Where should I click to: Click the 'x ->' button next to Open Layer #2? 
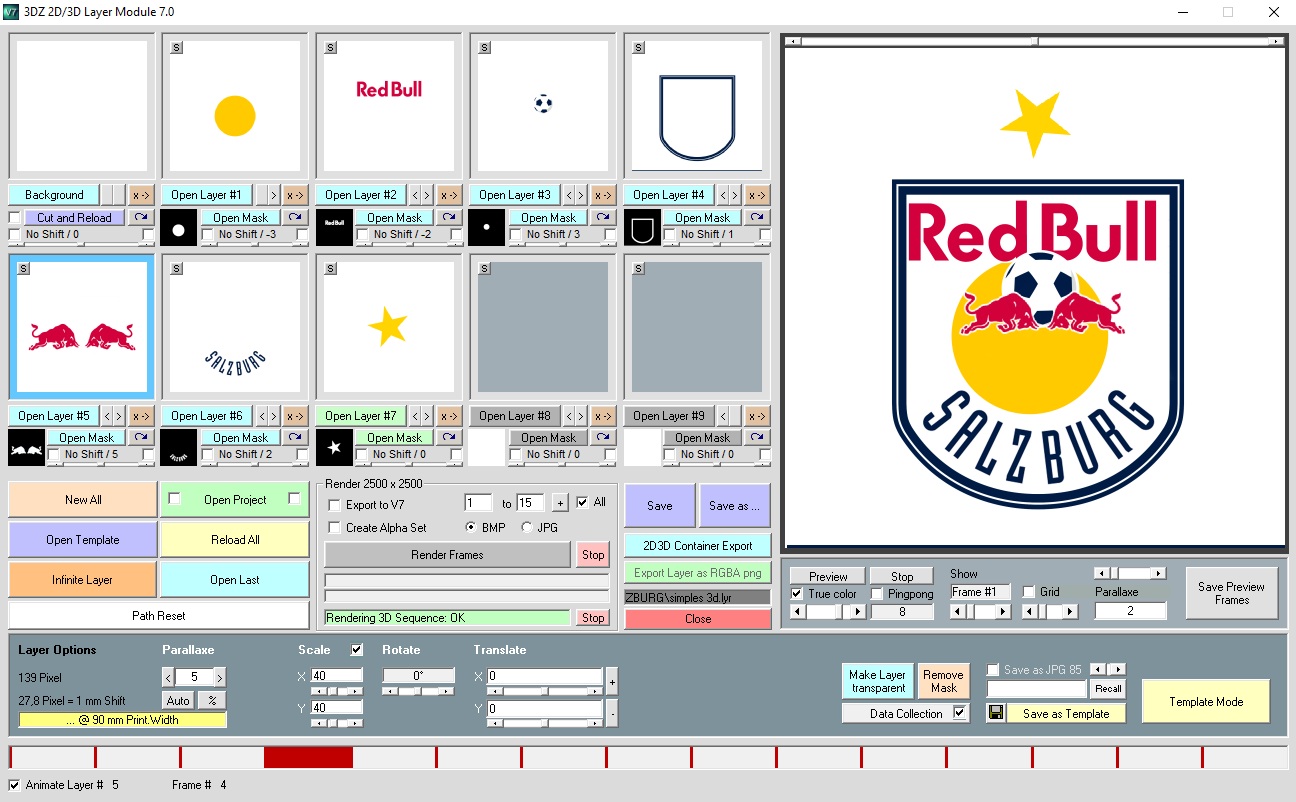coord(449,195)
